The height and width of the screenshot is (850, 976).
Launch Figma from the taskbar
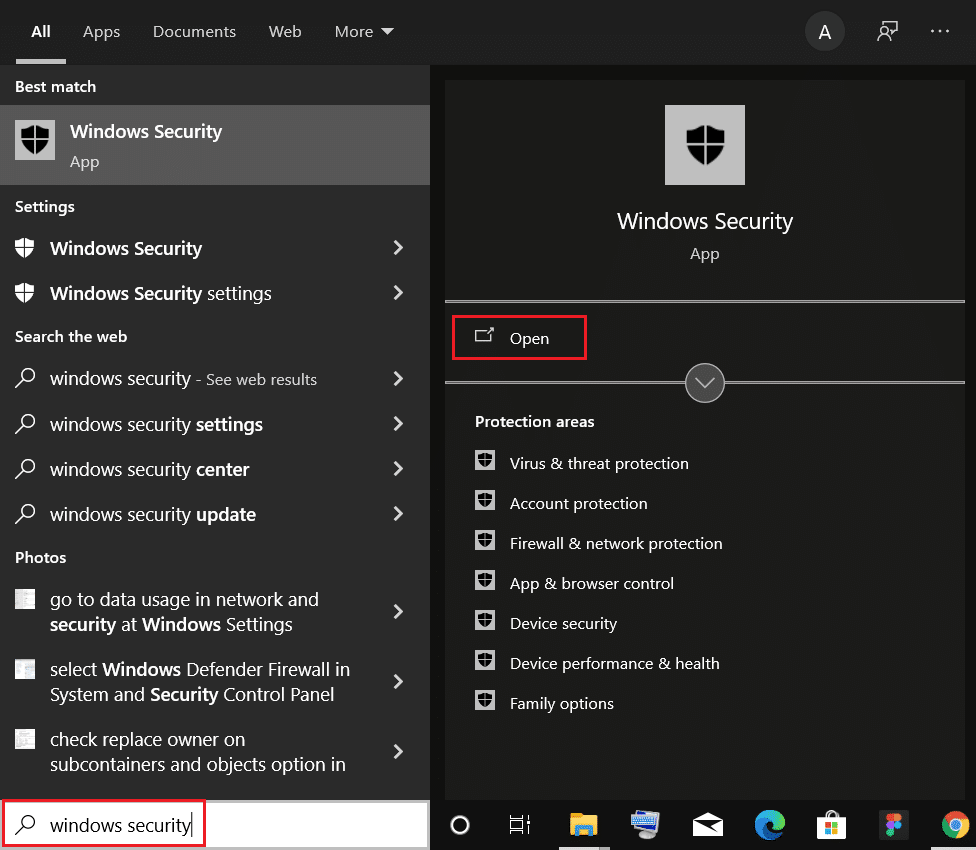(893, 824)
